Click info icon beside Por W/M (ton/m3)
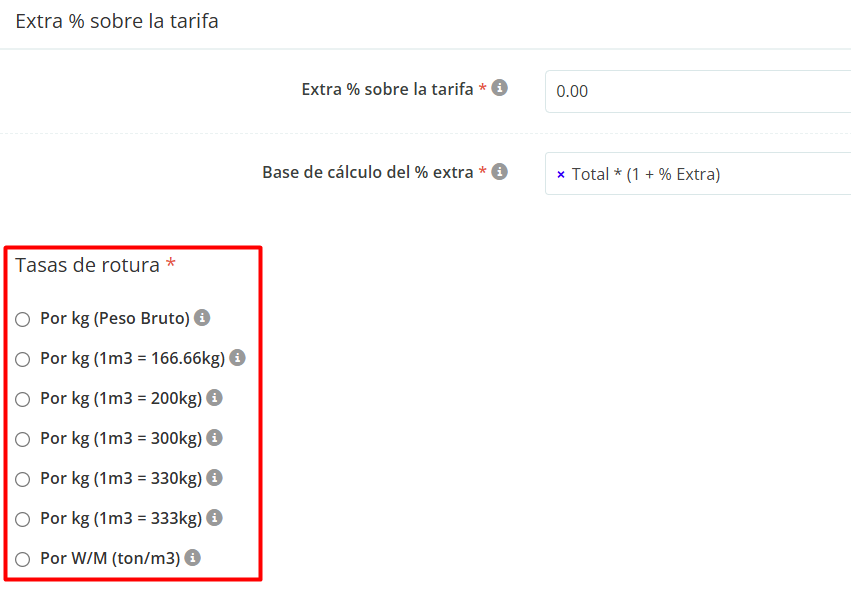The width and height of the screenshot is (851, 591). 193,558
